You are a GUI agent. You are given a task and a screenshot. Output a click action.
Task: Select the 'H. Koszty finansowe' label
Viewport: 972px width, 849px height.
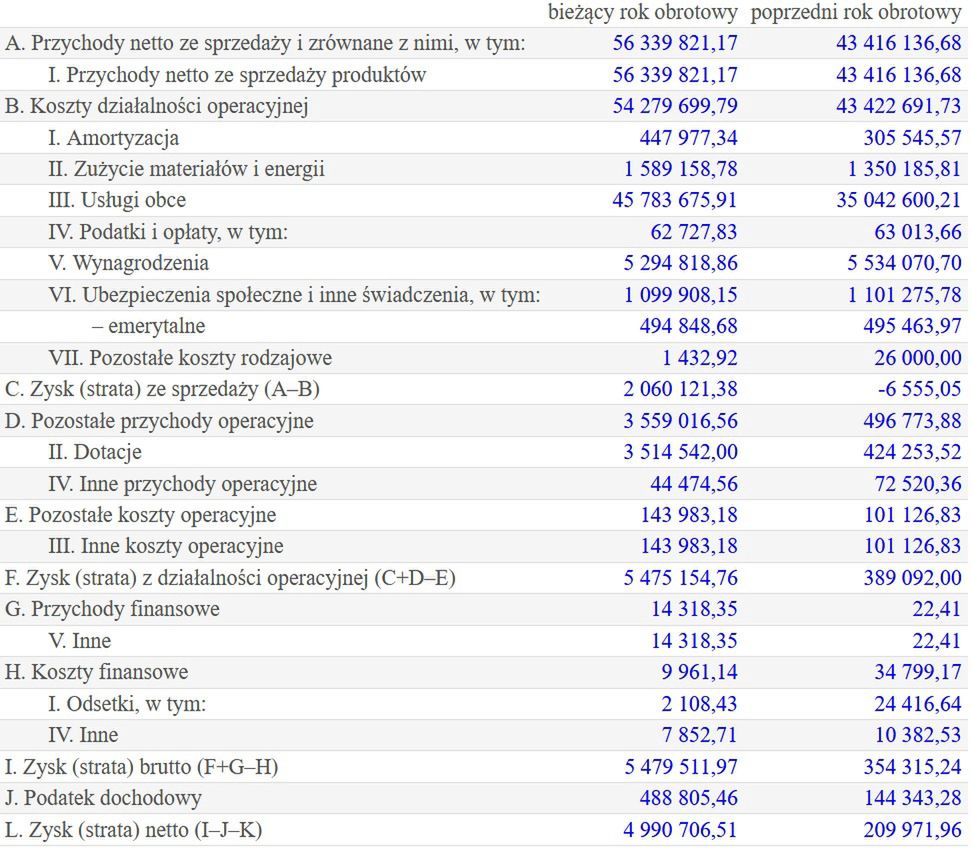click(x=97, y=672)
